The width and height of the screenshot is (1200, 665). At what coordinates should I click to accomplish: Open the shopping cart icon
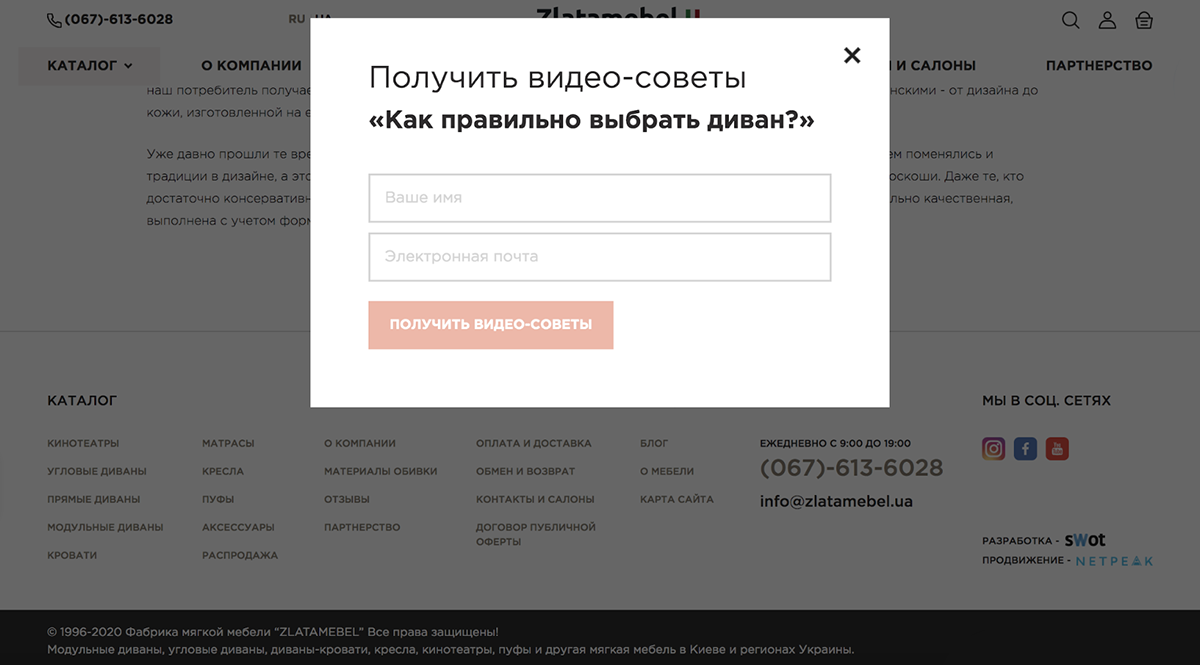point(1144,20)
